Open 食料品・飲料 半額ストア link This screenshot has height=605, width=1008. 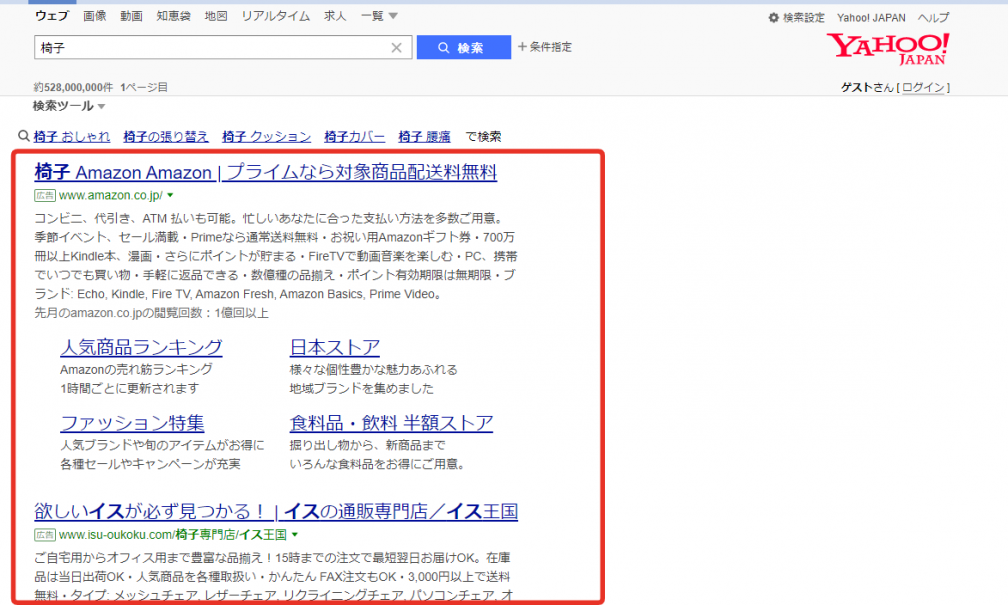pyautogui.click(x=391, y=422)
